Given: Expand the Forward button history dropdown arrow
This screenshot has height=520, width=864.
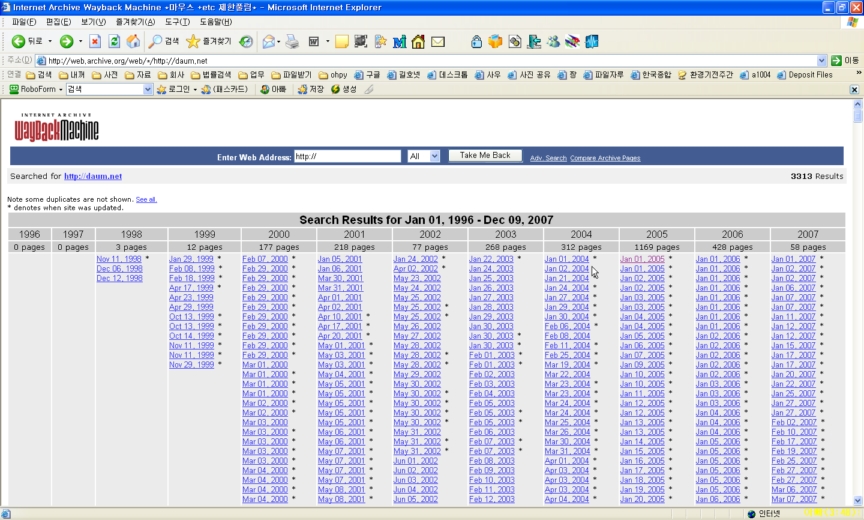Looking at the screenshot, I should (80, 41).
